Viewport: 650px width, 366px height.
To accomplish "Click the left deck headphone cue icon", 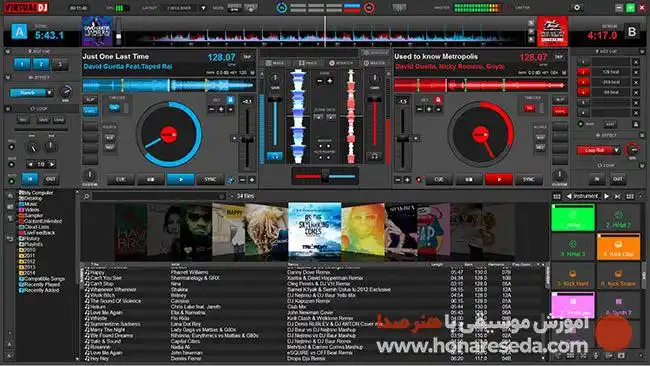I will [274, 156].
